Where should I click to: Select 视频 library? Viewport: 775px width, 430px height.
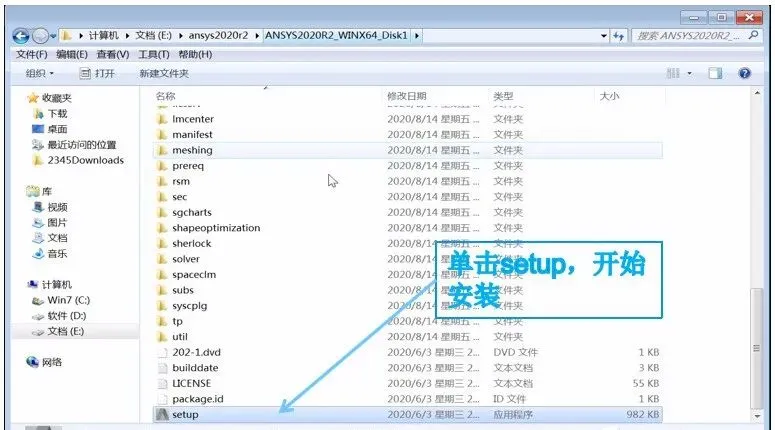coord(50,207)
